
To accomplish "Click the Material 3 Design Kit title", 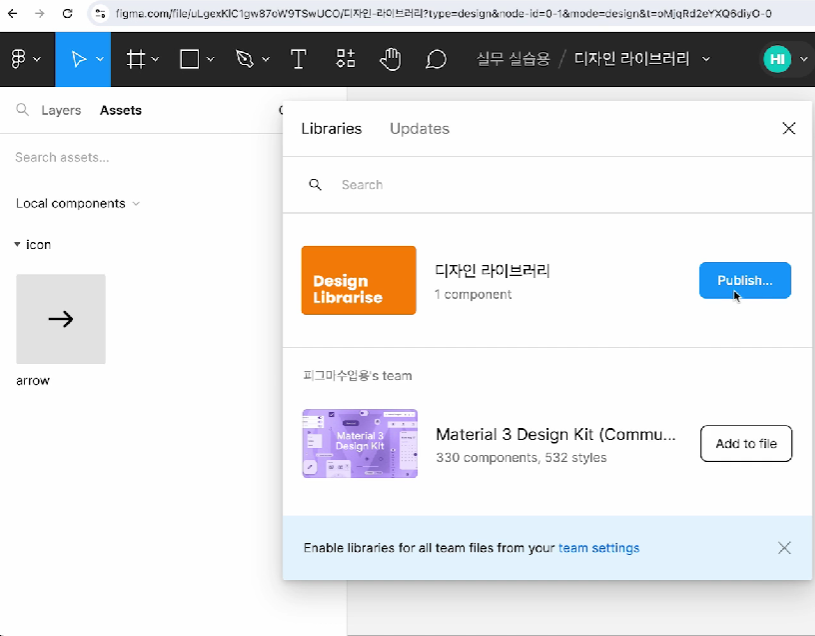I will (556, 434).
